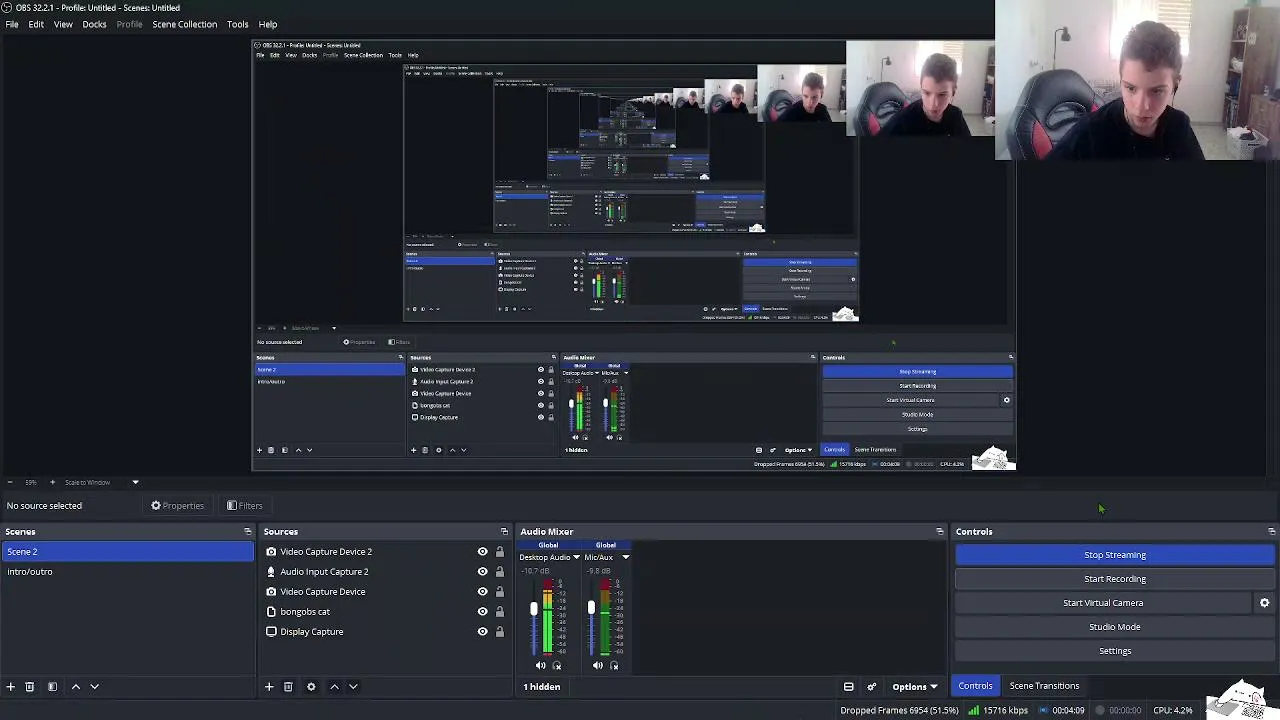Select Scene 2 in the Scenes list
This screenshot has height=720, width=1280.
(x=127, y=552)
